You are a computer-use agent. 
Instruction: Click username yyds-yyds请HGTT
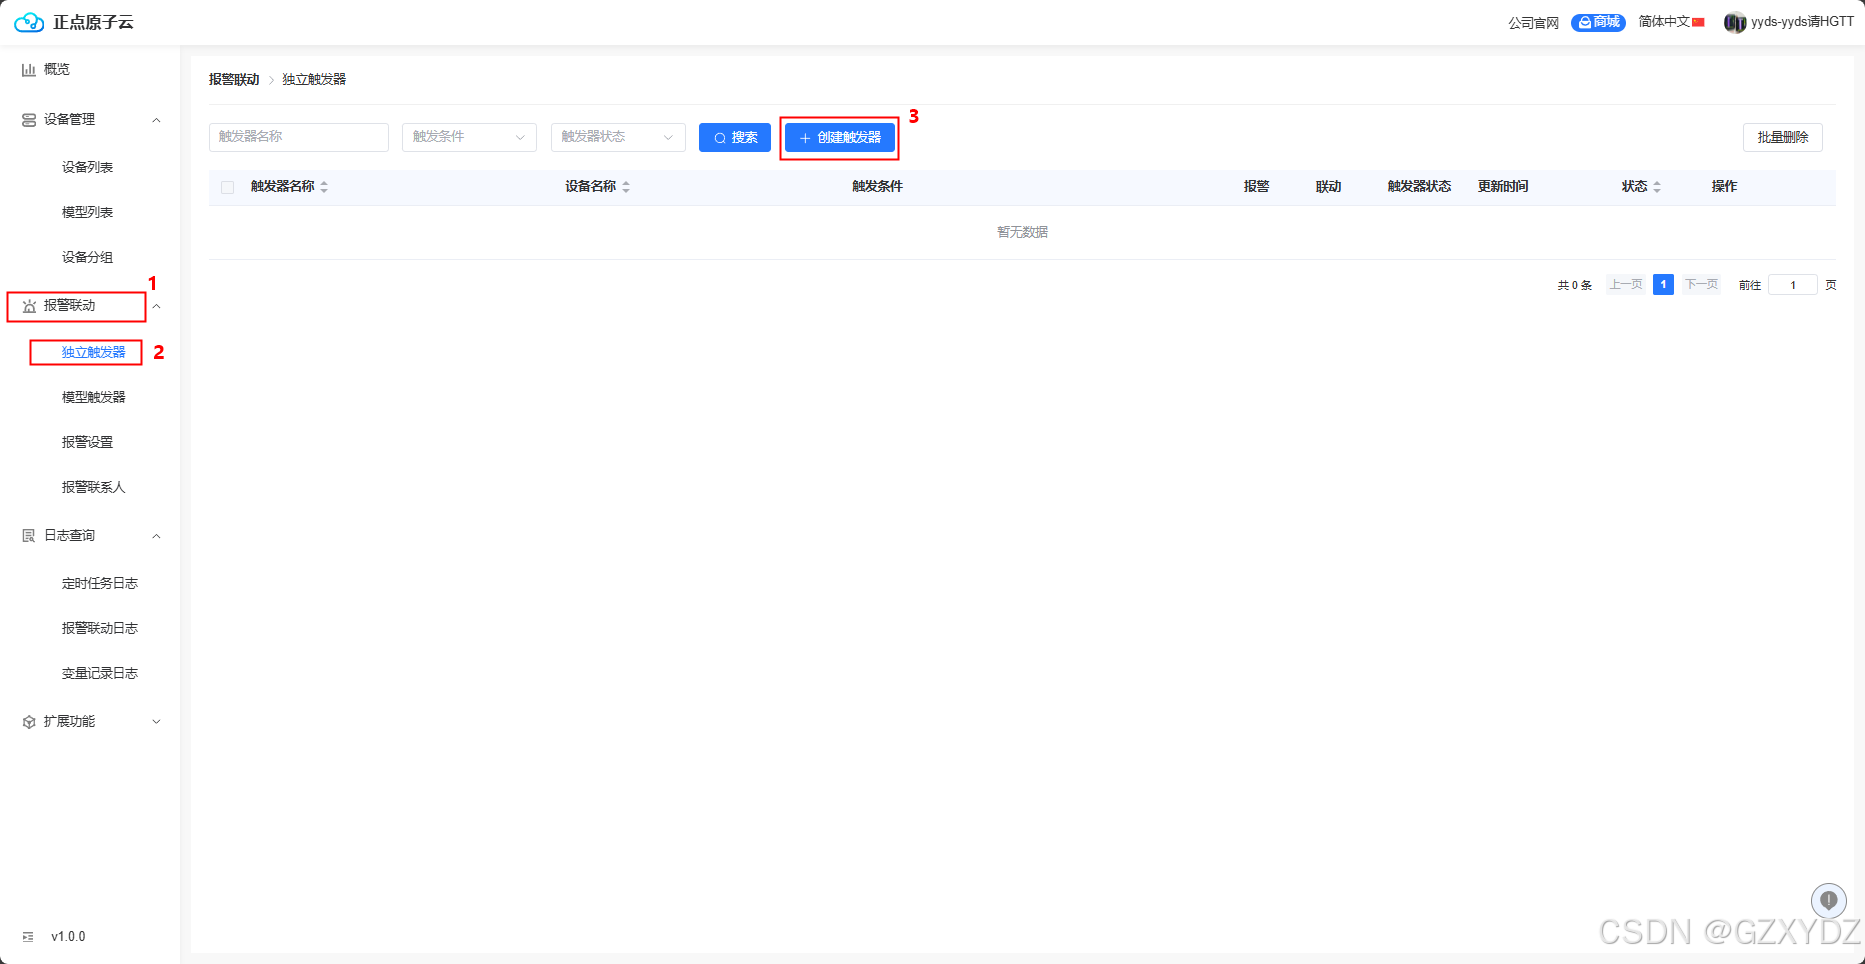(1802, 22)
